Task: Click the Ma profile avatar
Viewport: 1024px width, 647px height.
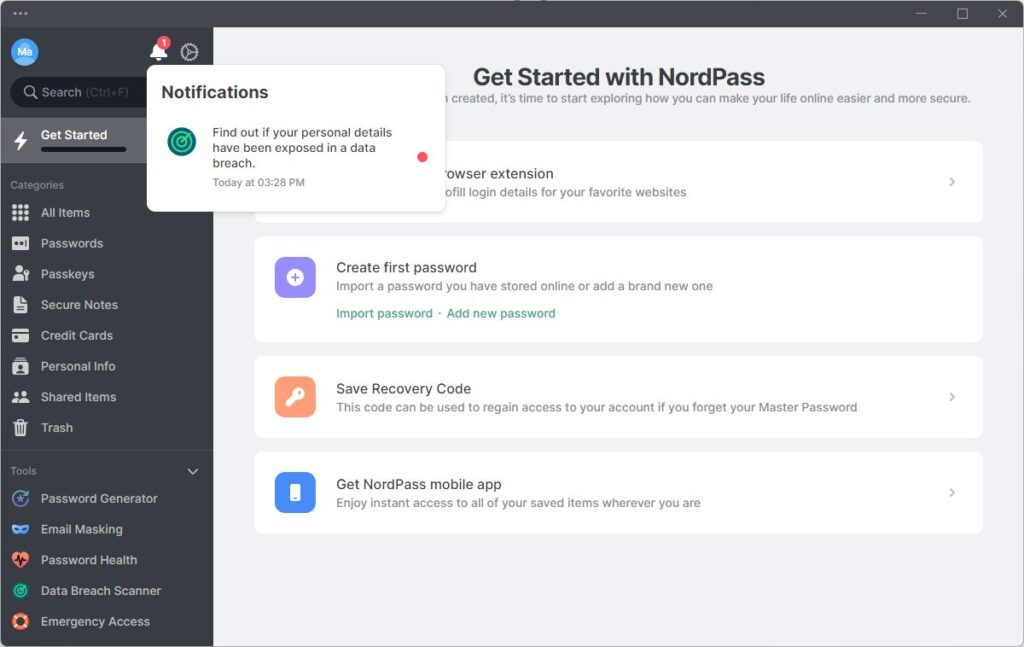Action: (25, 52)
